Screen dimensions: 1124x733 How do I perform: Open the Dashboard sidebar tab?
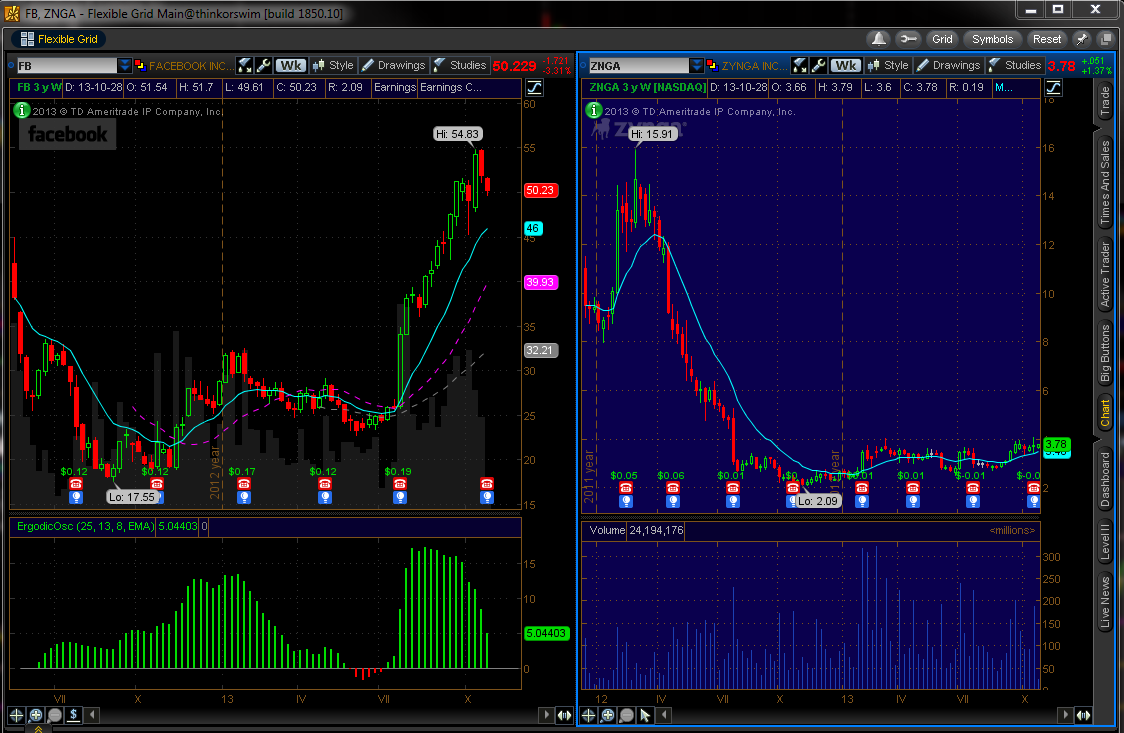[1105, 479]
